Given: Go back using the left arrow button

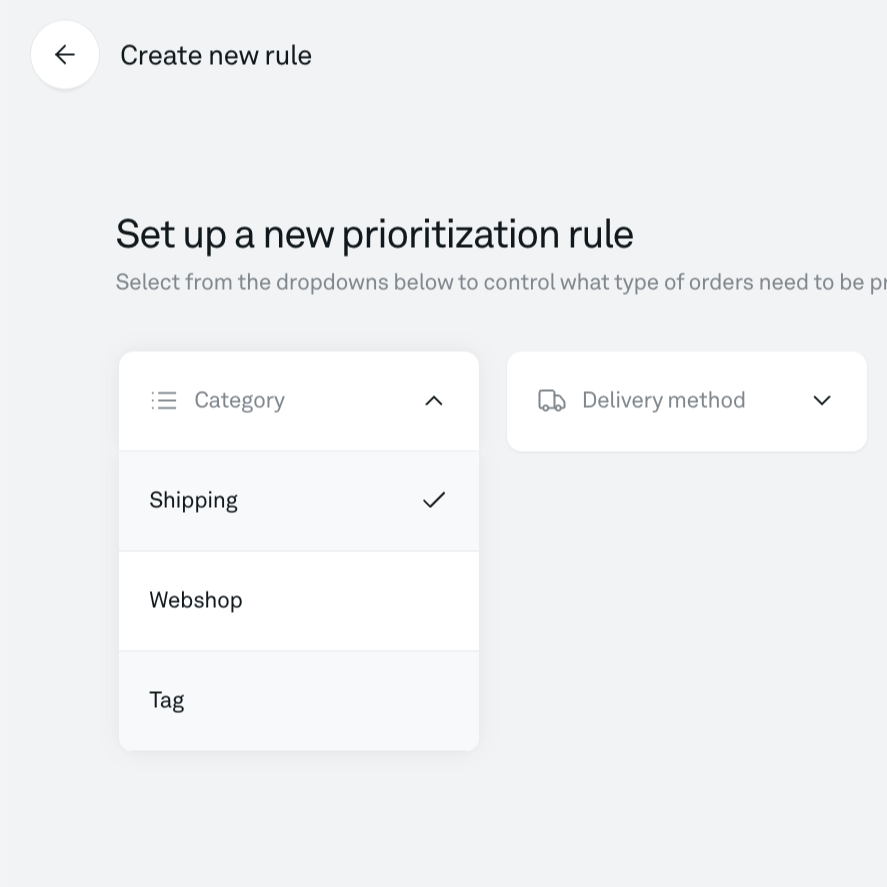Looking at the screenshot, I should tap(64, 55).
